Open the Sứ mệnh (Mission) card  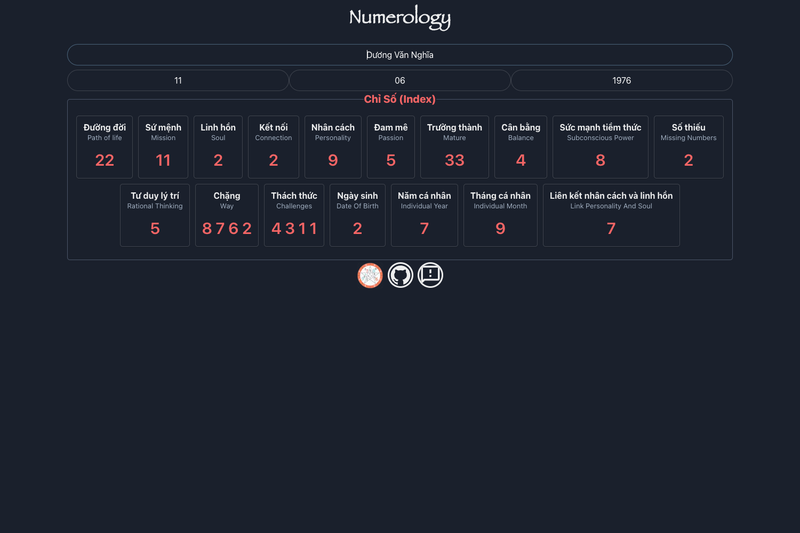163,147
